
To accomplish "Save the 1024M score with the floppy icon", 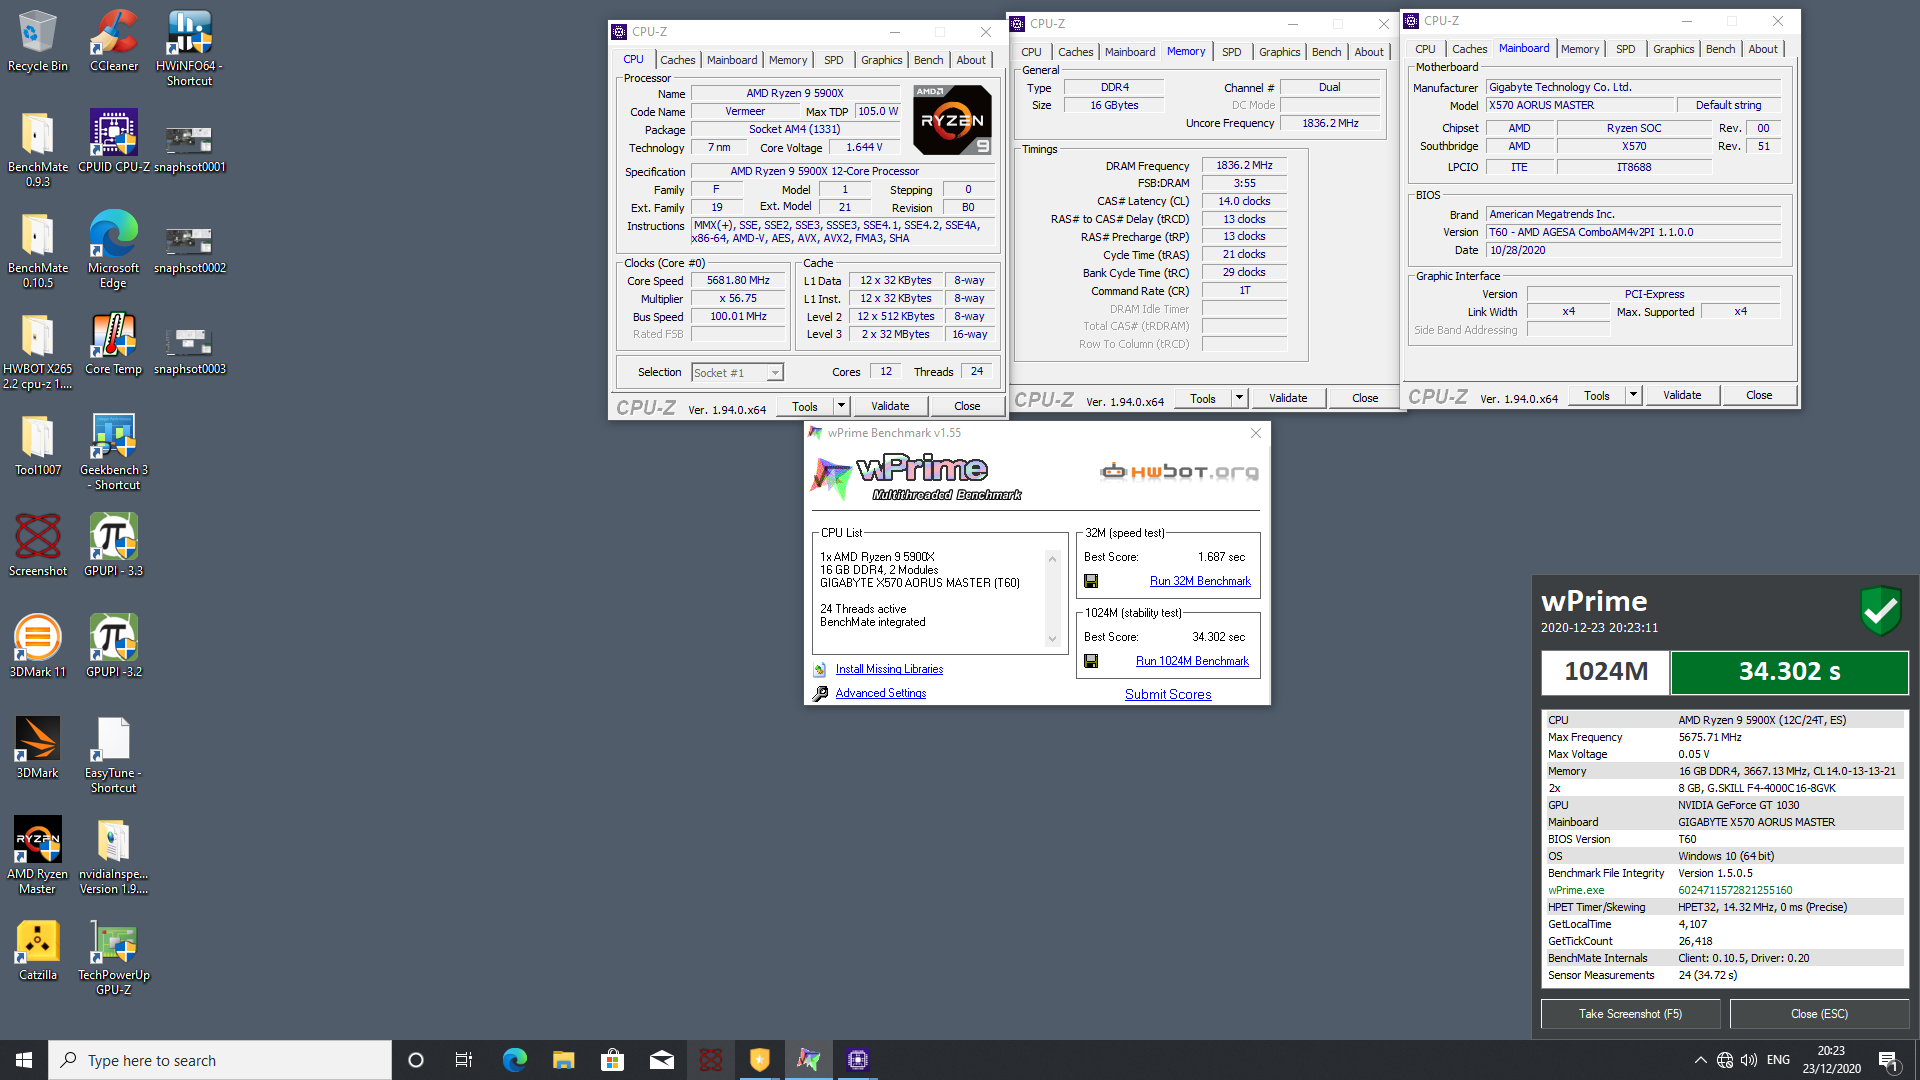I will tap(1091, 661).
